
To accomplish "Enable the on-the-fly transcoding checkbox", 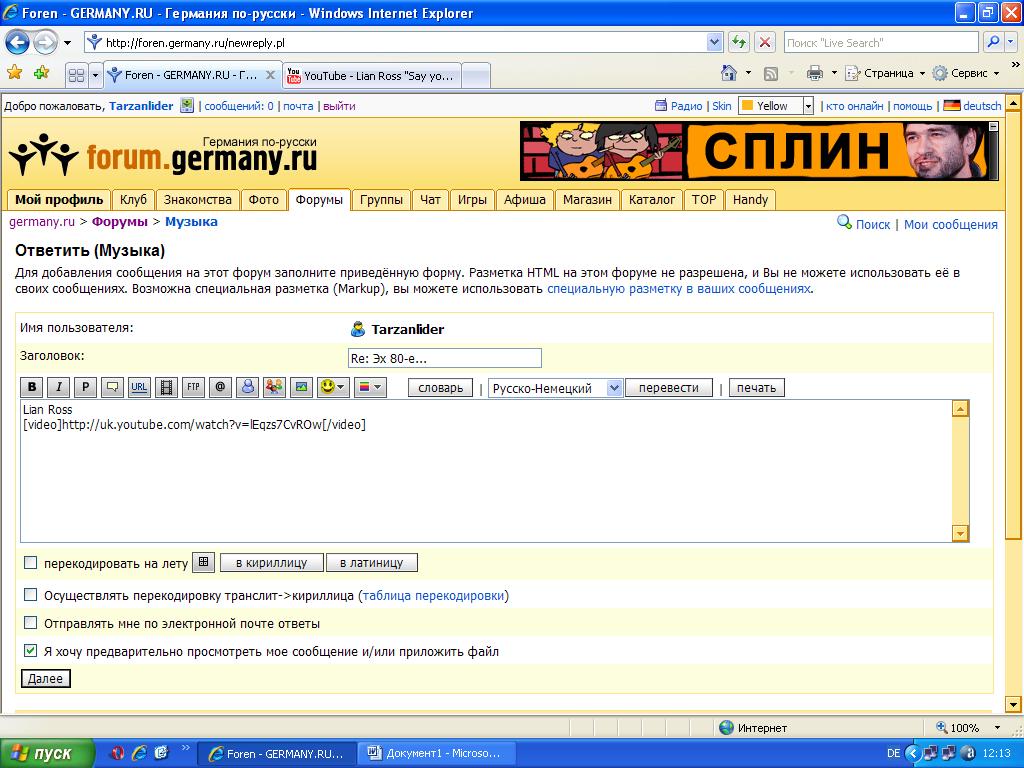I will (x=31, y=563).
